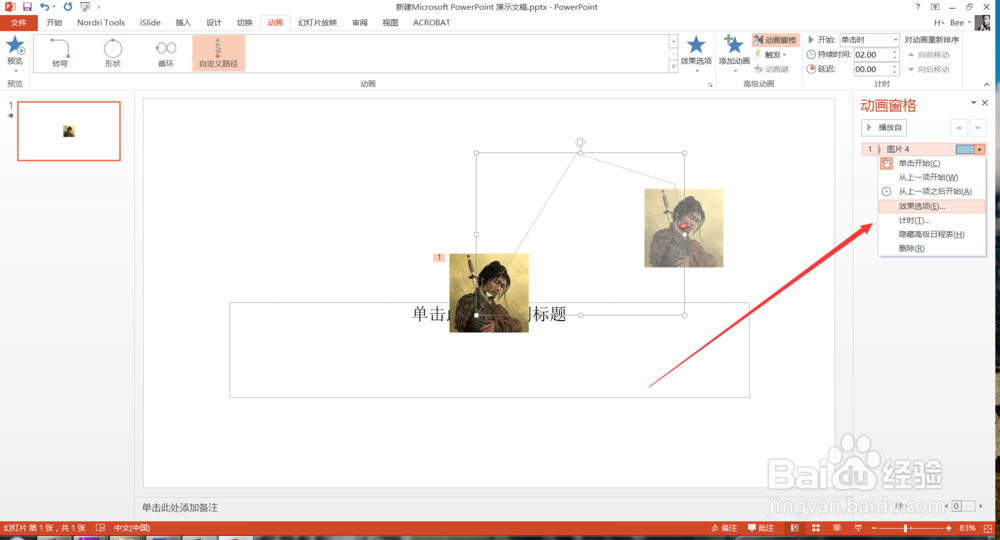Choose Timing (计时) menu entry

(932, 220)
